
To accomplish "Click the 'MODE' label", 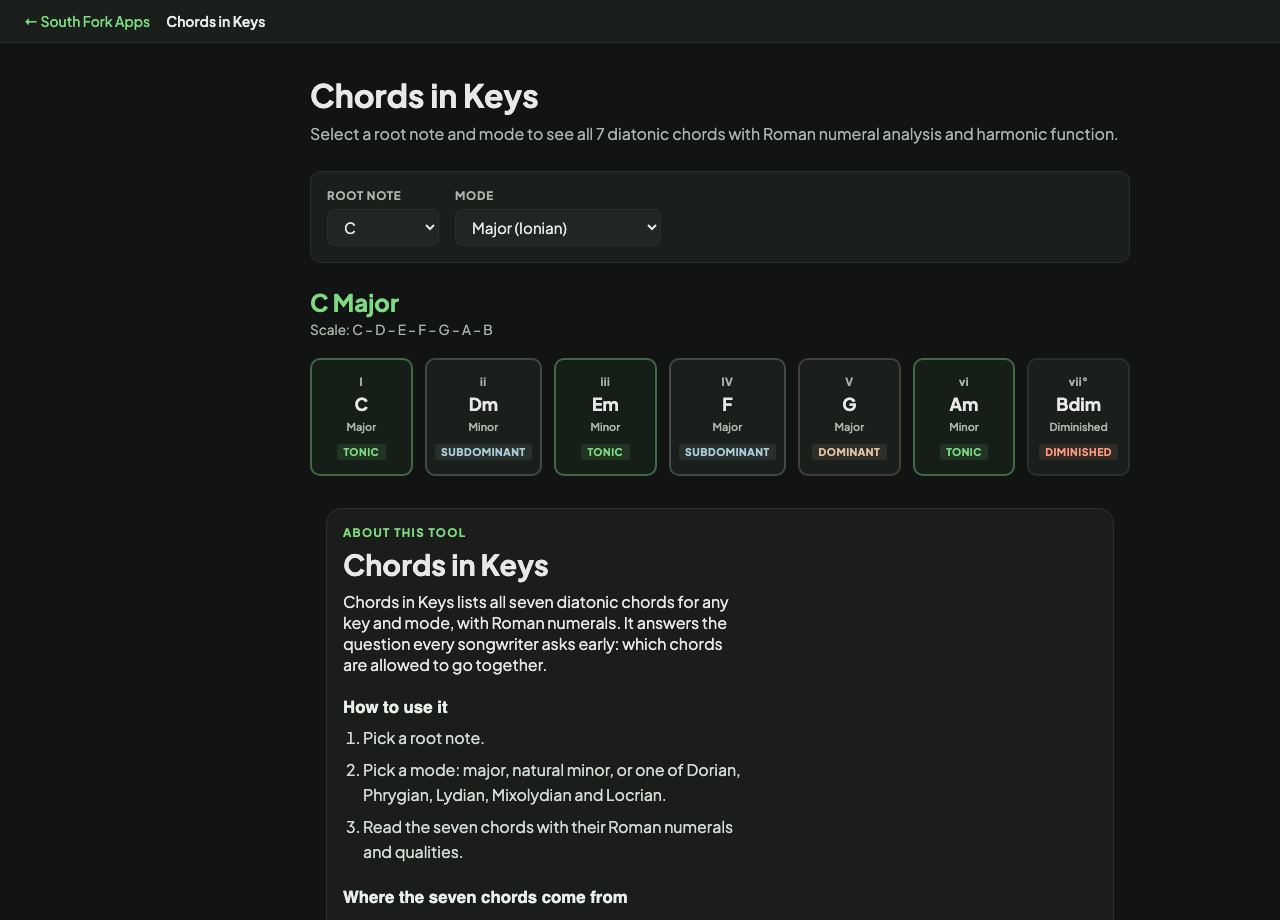I will [x=474, y=196].
